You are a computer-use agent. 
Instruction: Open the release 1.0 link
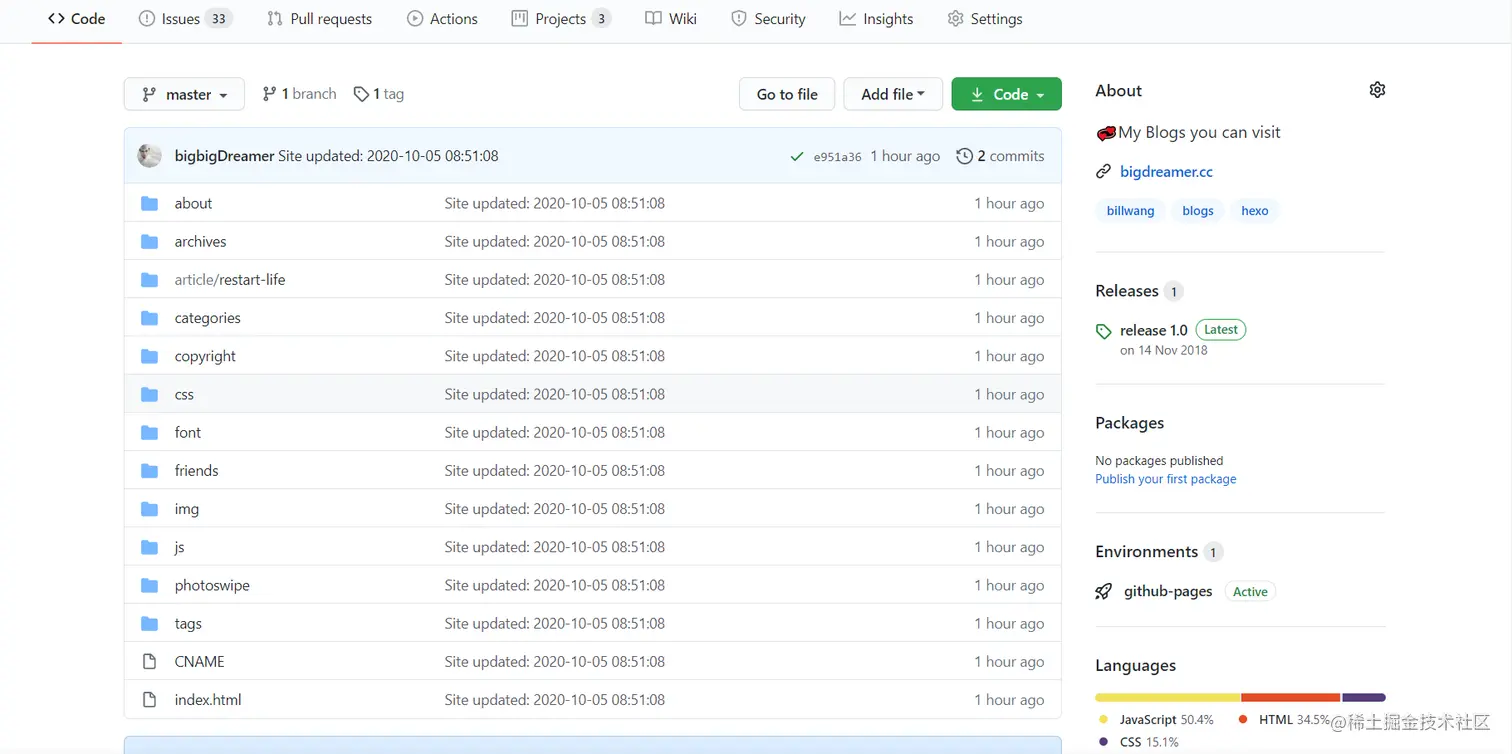(x=1154, y=330)
